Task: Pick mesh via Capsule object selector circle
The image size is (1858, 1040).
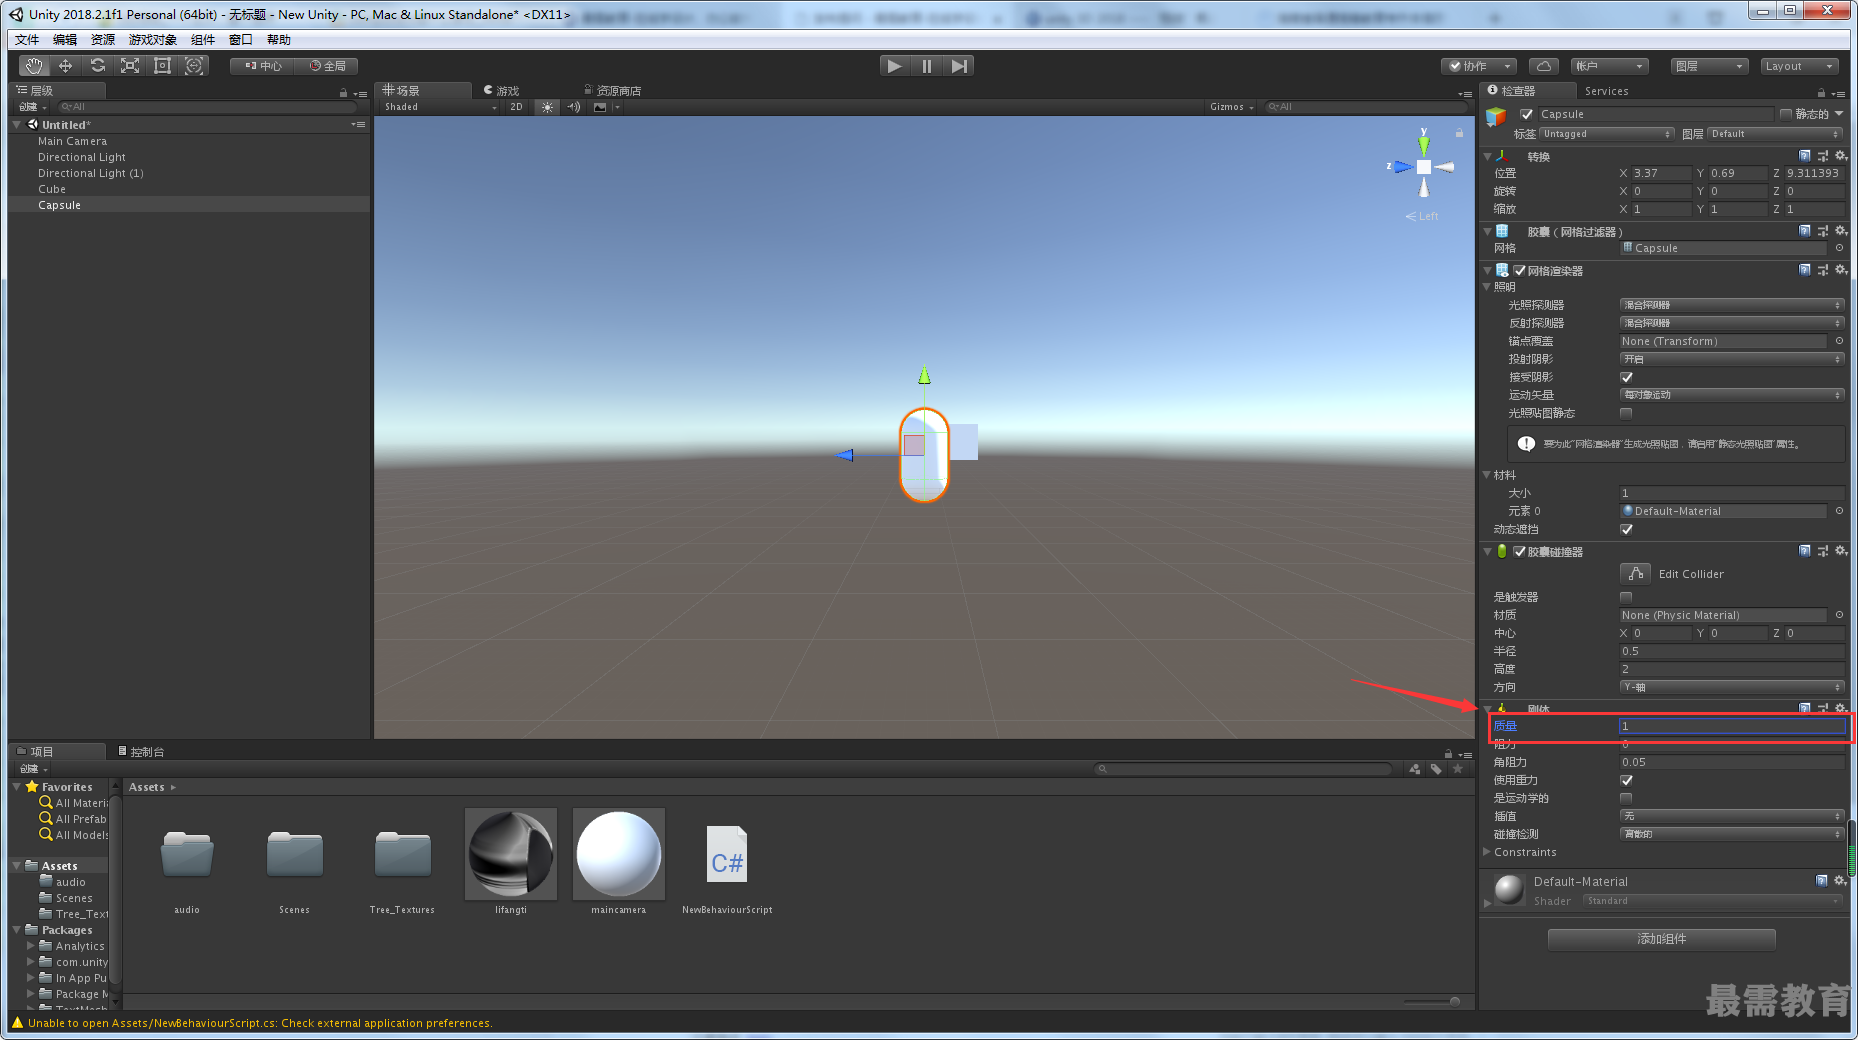Action: pyautogui.click(x=1839, y=248)
